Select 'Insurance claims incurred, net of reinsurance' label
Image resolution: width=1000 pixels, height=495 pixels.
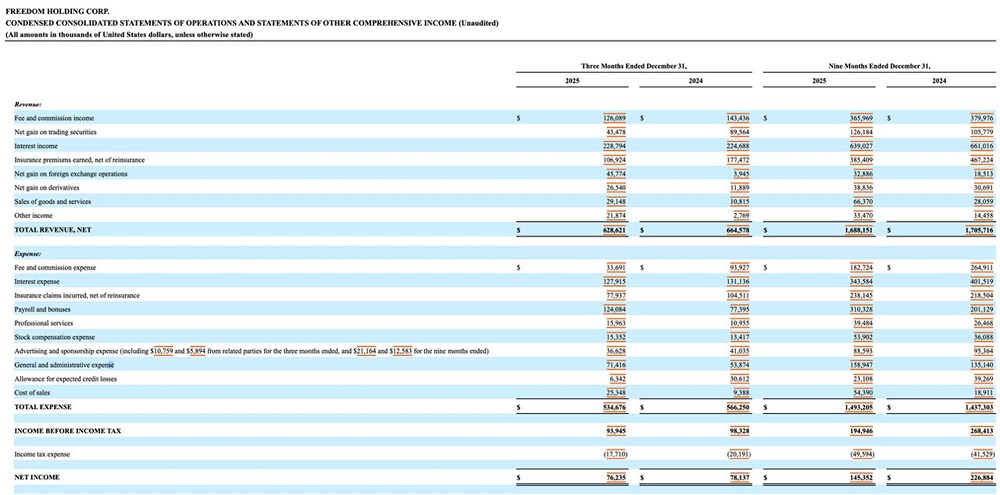[77, 296]
